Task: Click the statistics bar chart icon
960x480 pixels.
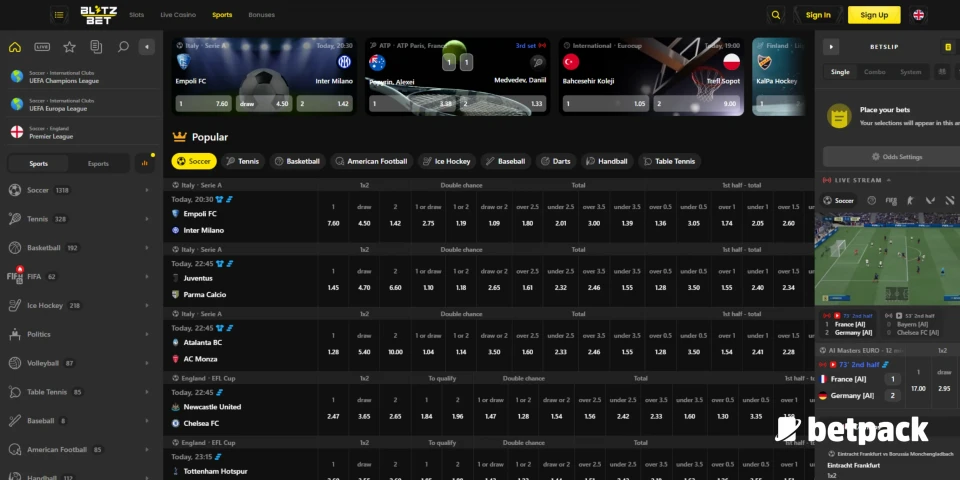Action: 146,163
